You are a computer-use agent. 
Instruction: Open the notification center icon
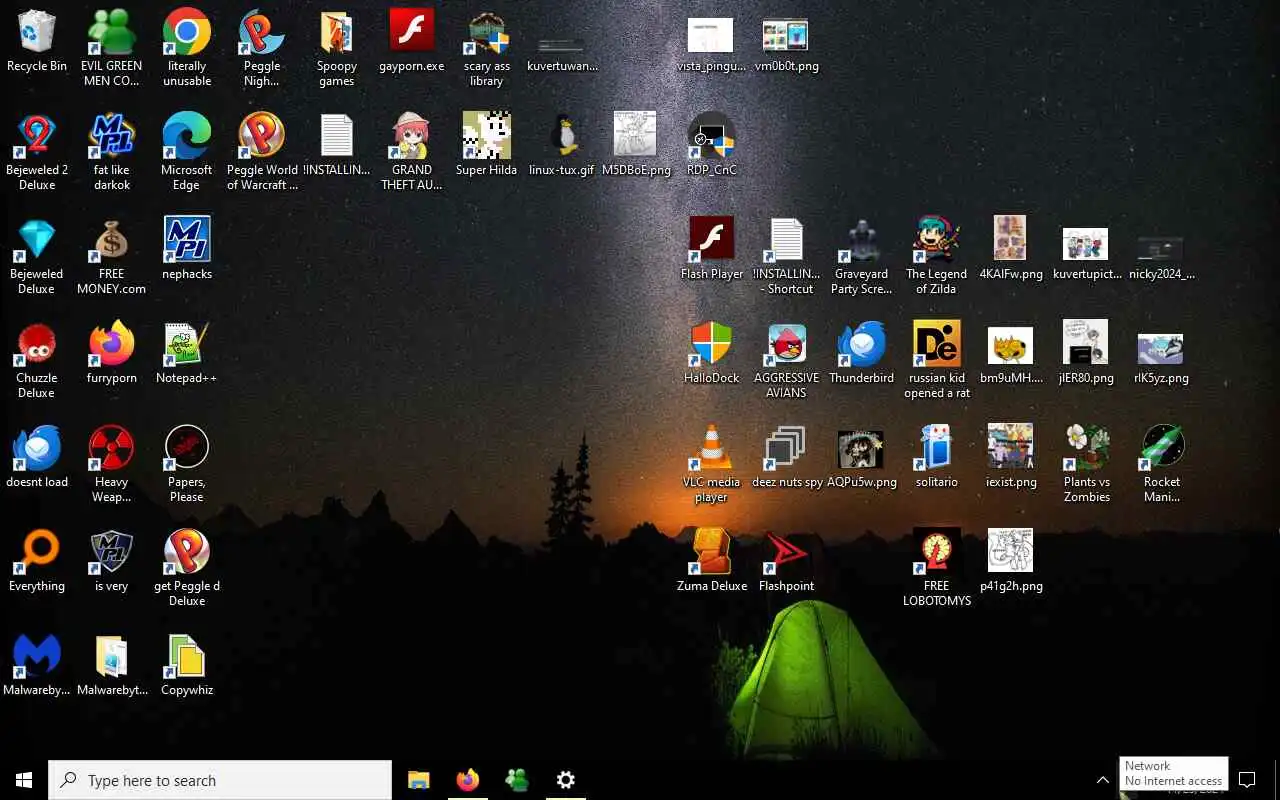click(1247, 780)
